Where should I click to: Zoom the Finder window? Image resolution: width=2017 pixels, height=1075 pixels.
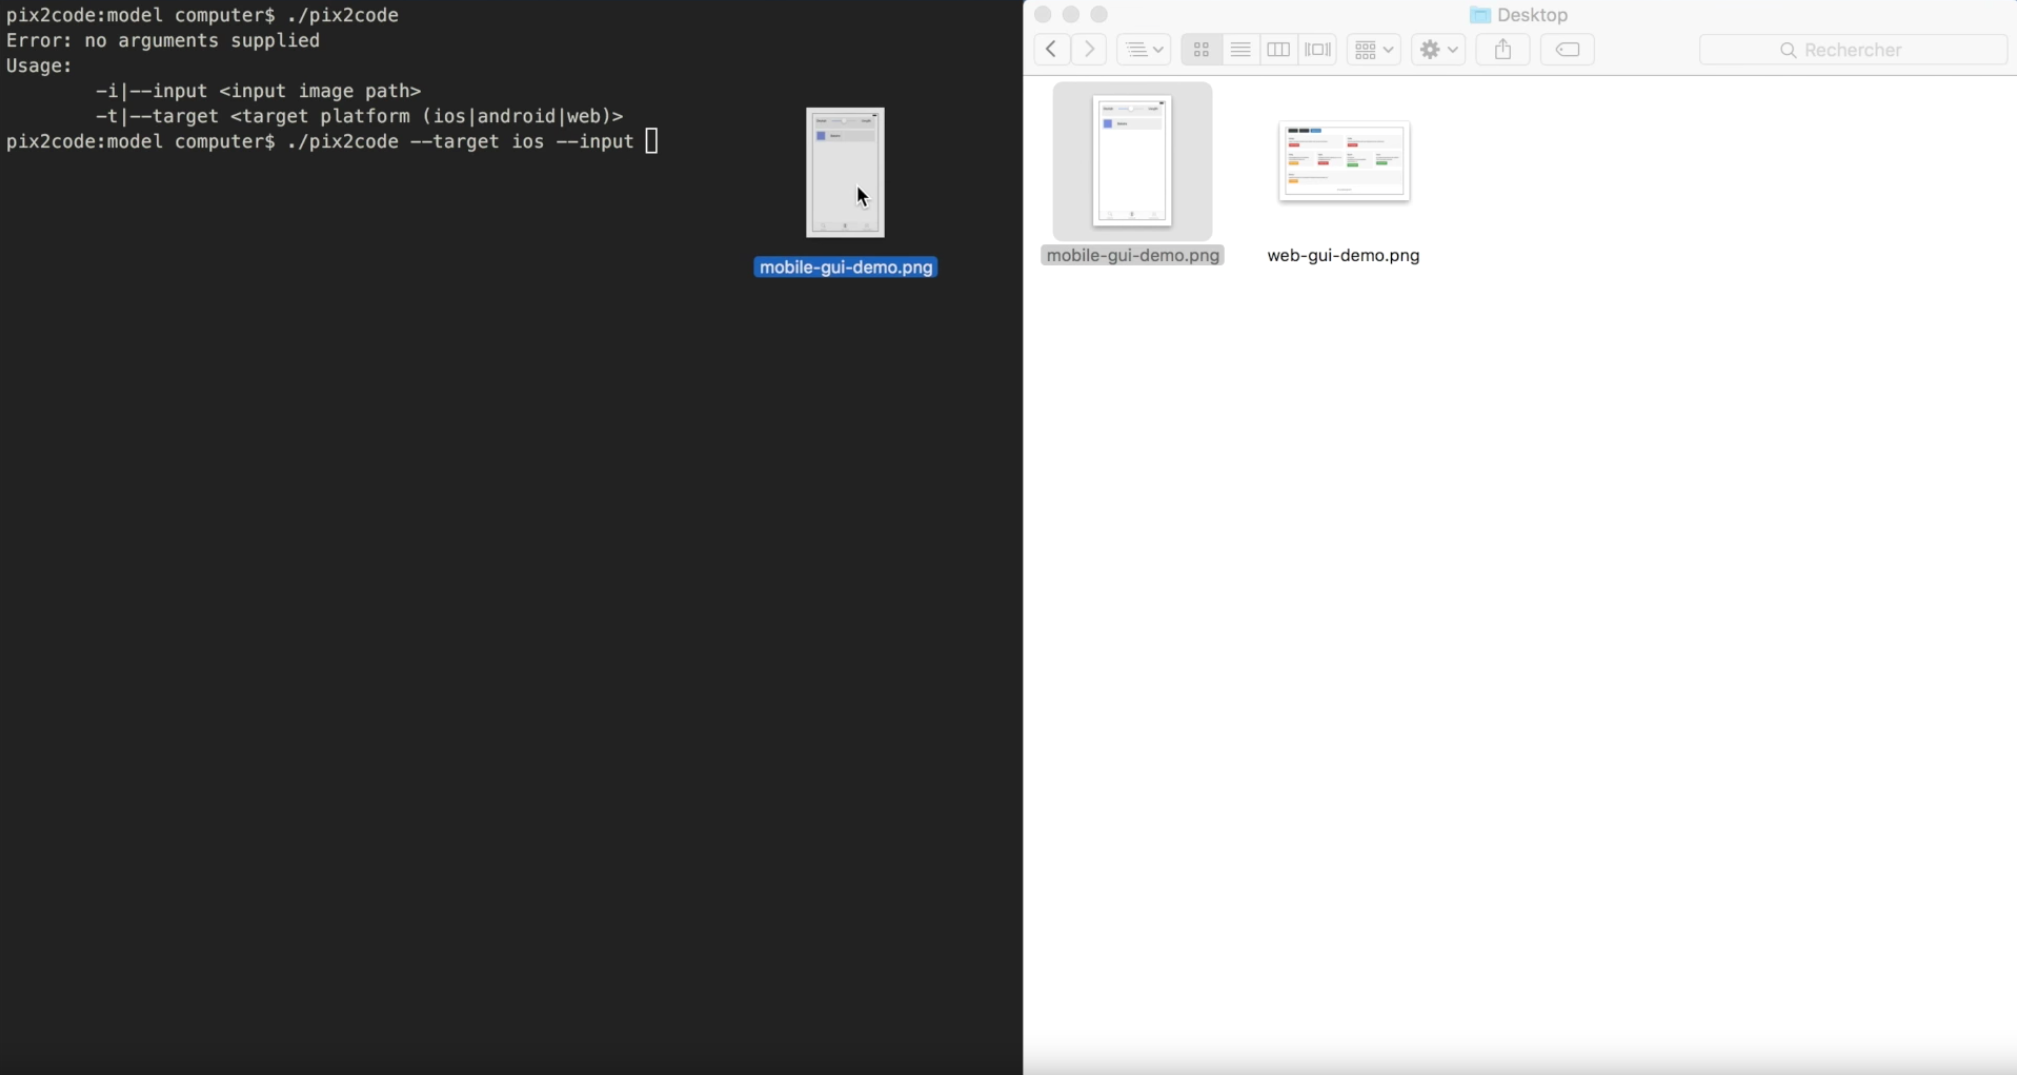coord(1099,14)
